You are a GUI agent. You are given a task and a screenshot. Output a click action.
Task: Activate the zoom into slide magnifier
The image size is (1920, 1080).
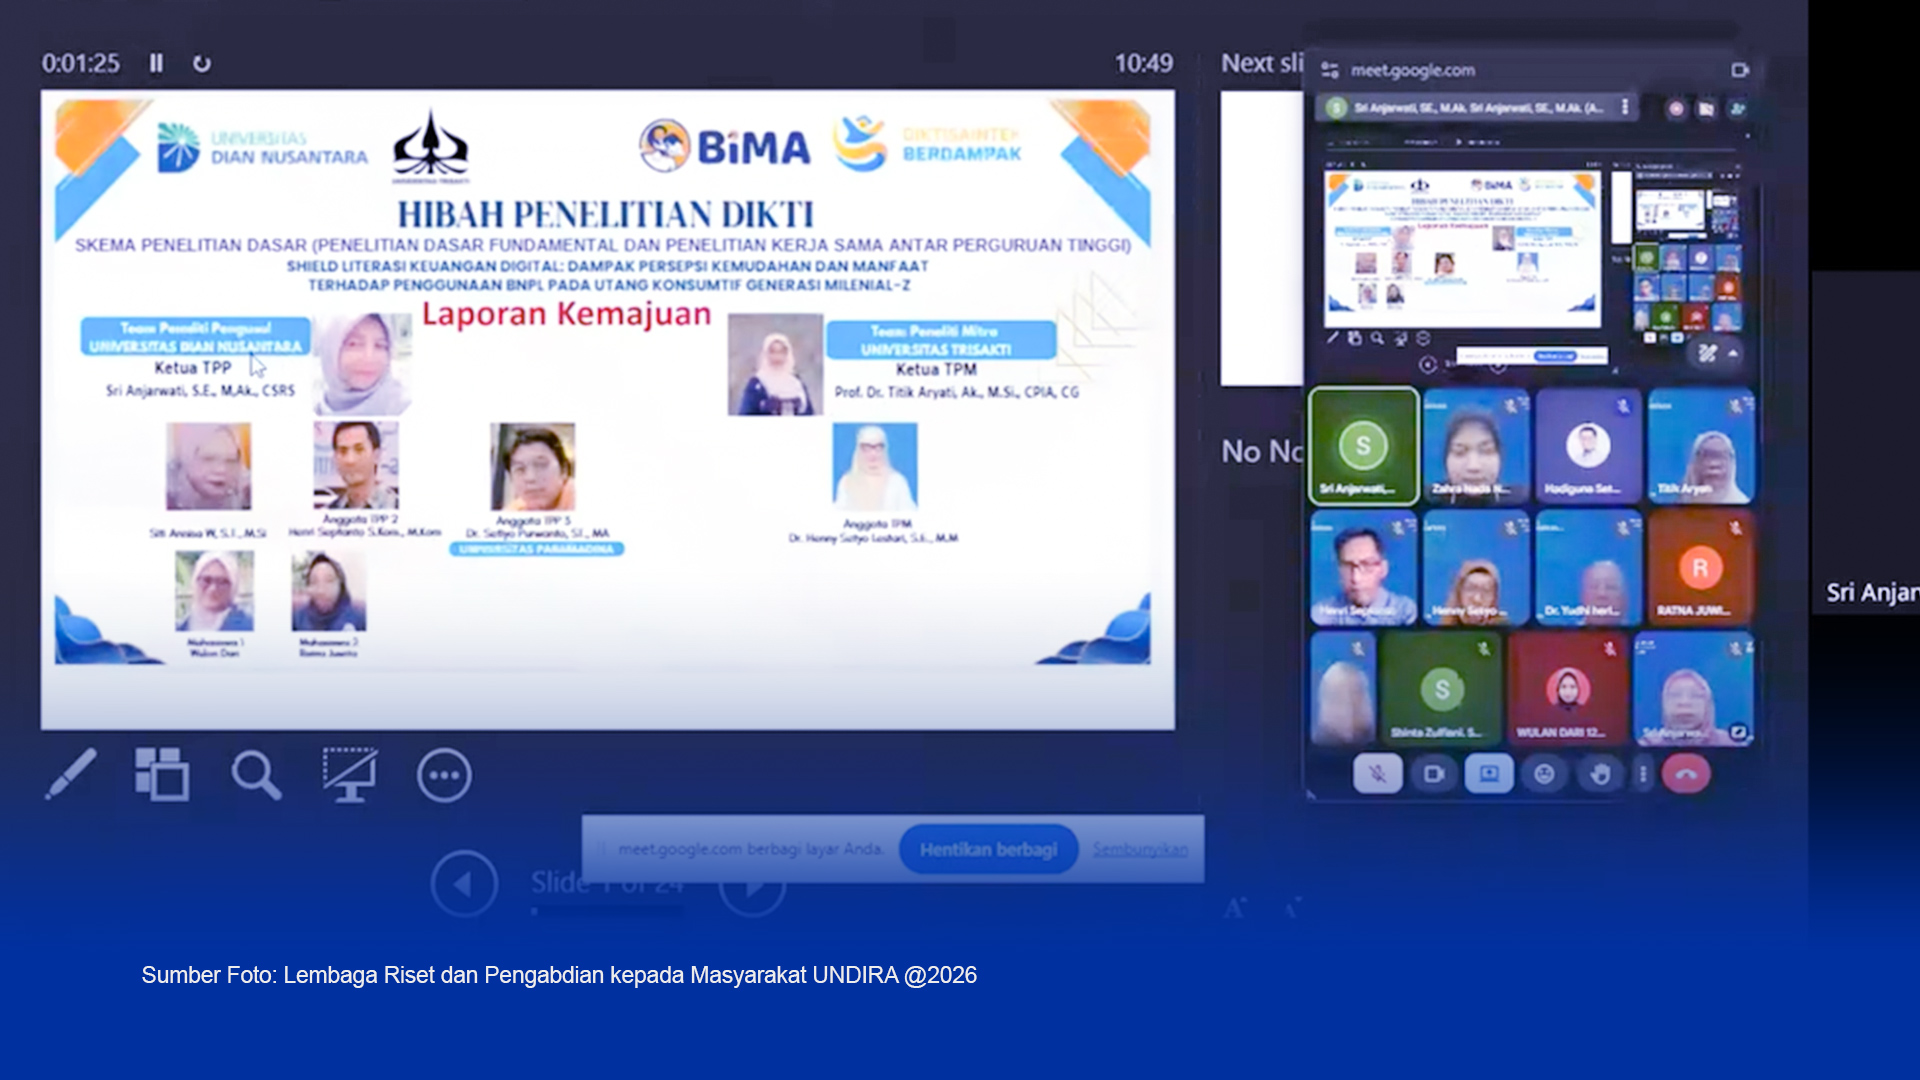[x=256, y=775]
